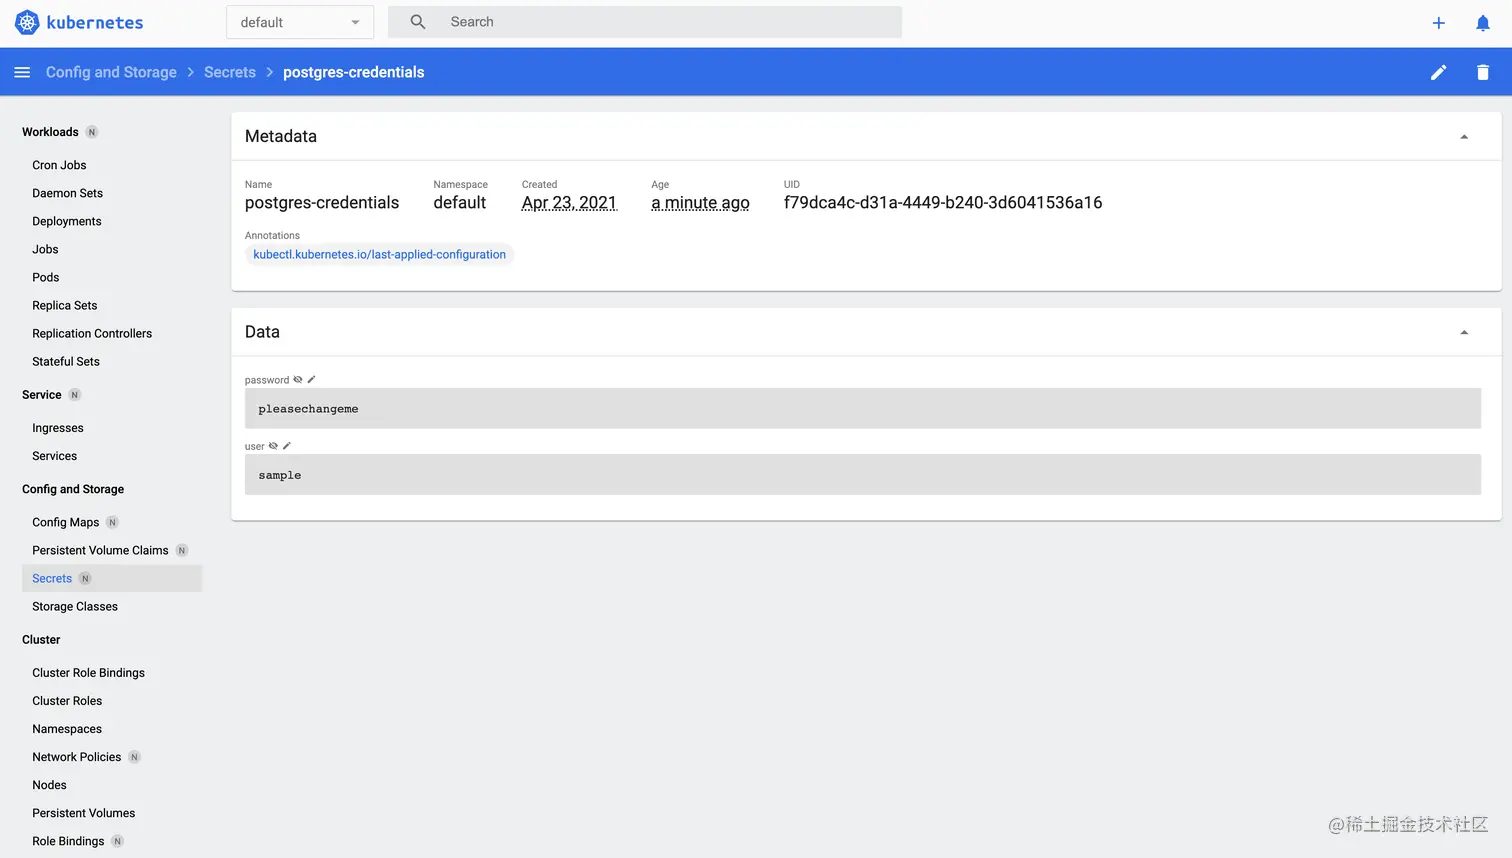The image size is (1512, 858).
Task: Open Cluster Roles in sidebar
Action: coord(67,701)
